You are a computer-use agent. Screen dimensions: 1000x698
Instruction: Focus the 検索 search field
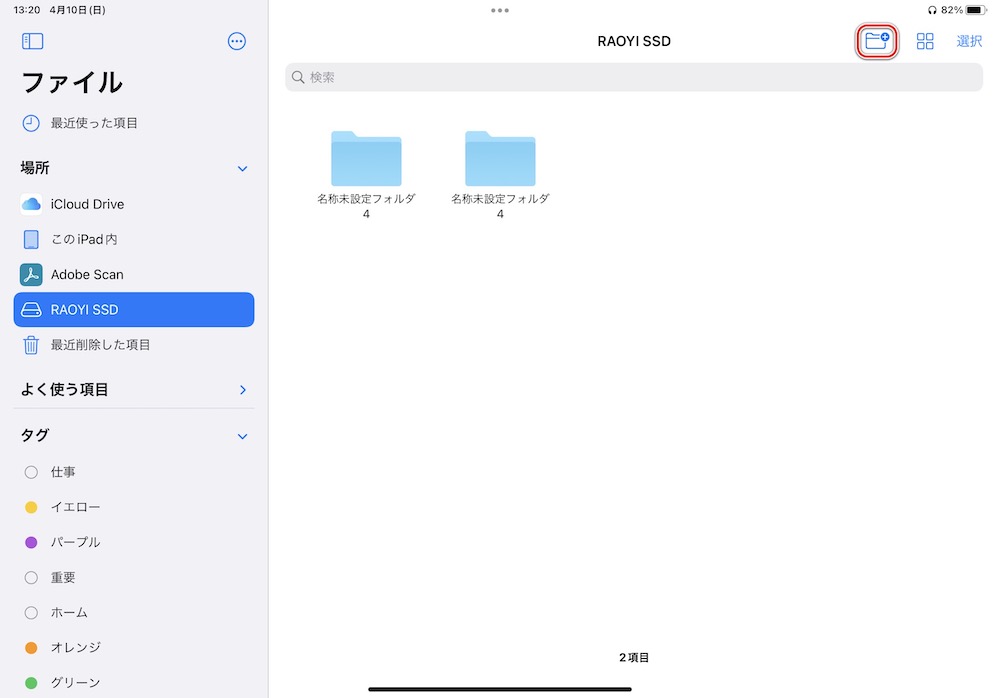coord(633,77)
